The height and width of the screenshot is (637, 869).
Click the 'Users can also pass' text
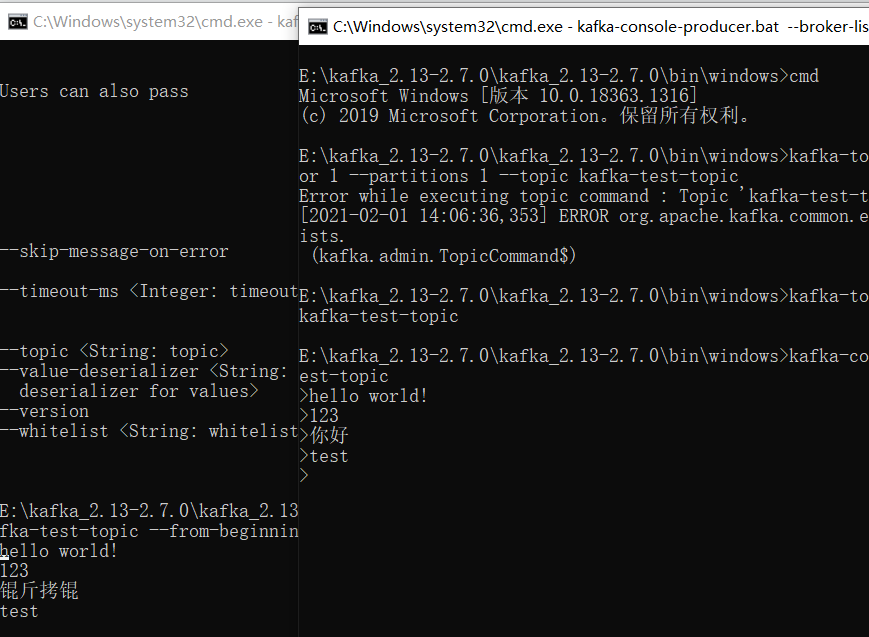[x=94, y=91]
